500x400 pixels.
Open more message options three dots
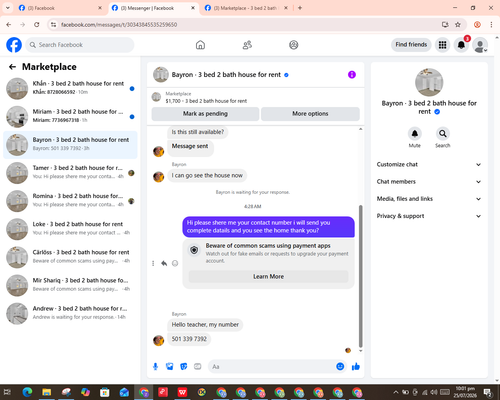point(153,263)
